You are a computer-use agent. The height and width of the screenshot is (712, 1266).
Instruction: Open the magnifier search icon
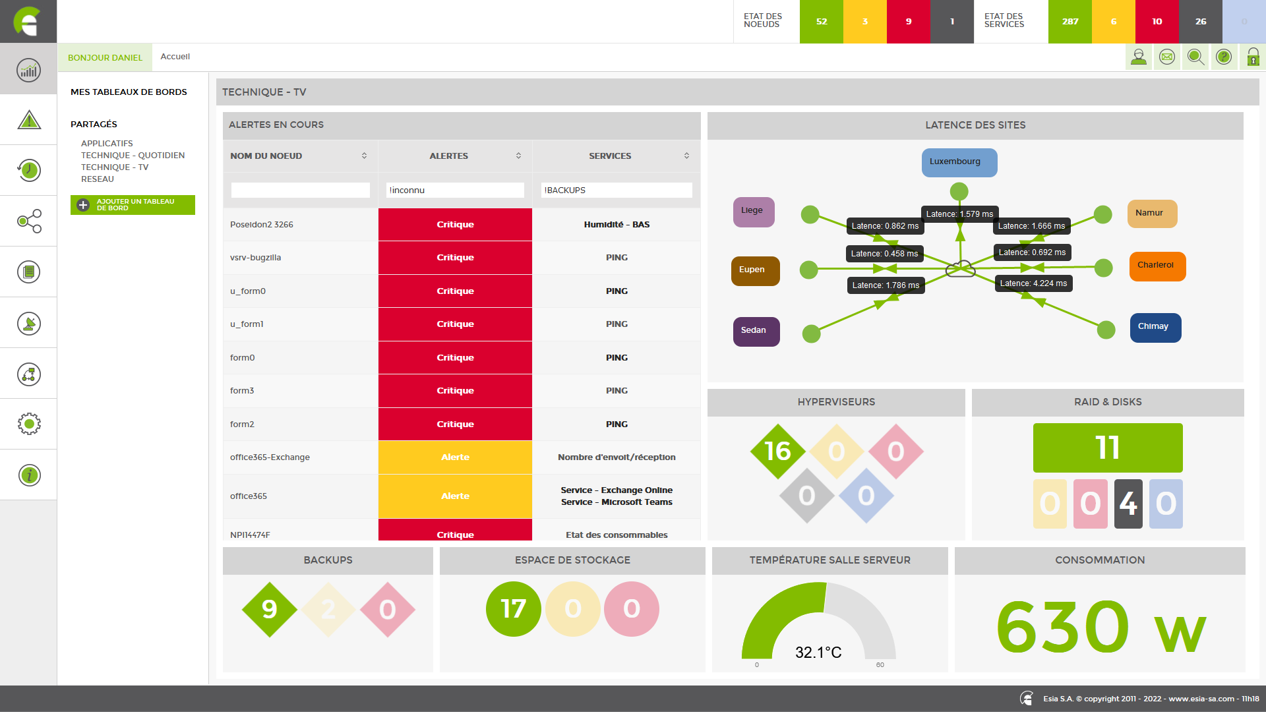[x=1195, y=57]
